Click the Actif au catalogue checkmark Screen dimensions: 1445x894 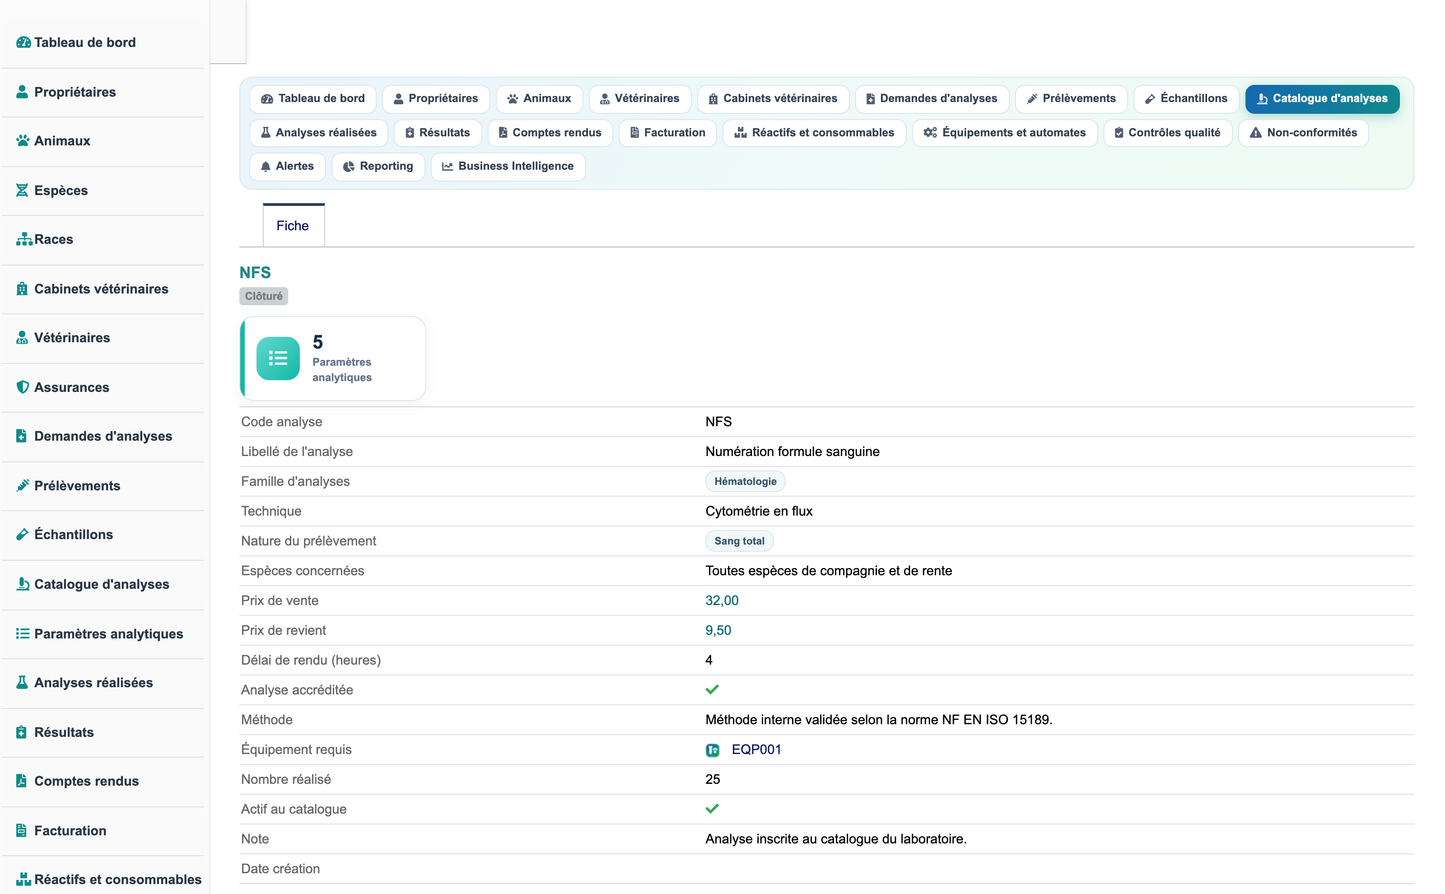point(712,809)
